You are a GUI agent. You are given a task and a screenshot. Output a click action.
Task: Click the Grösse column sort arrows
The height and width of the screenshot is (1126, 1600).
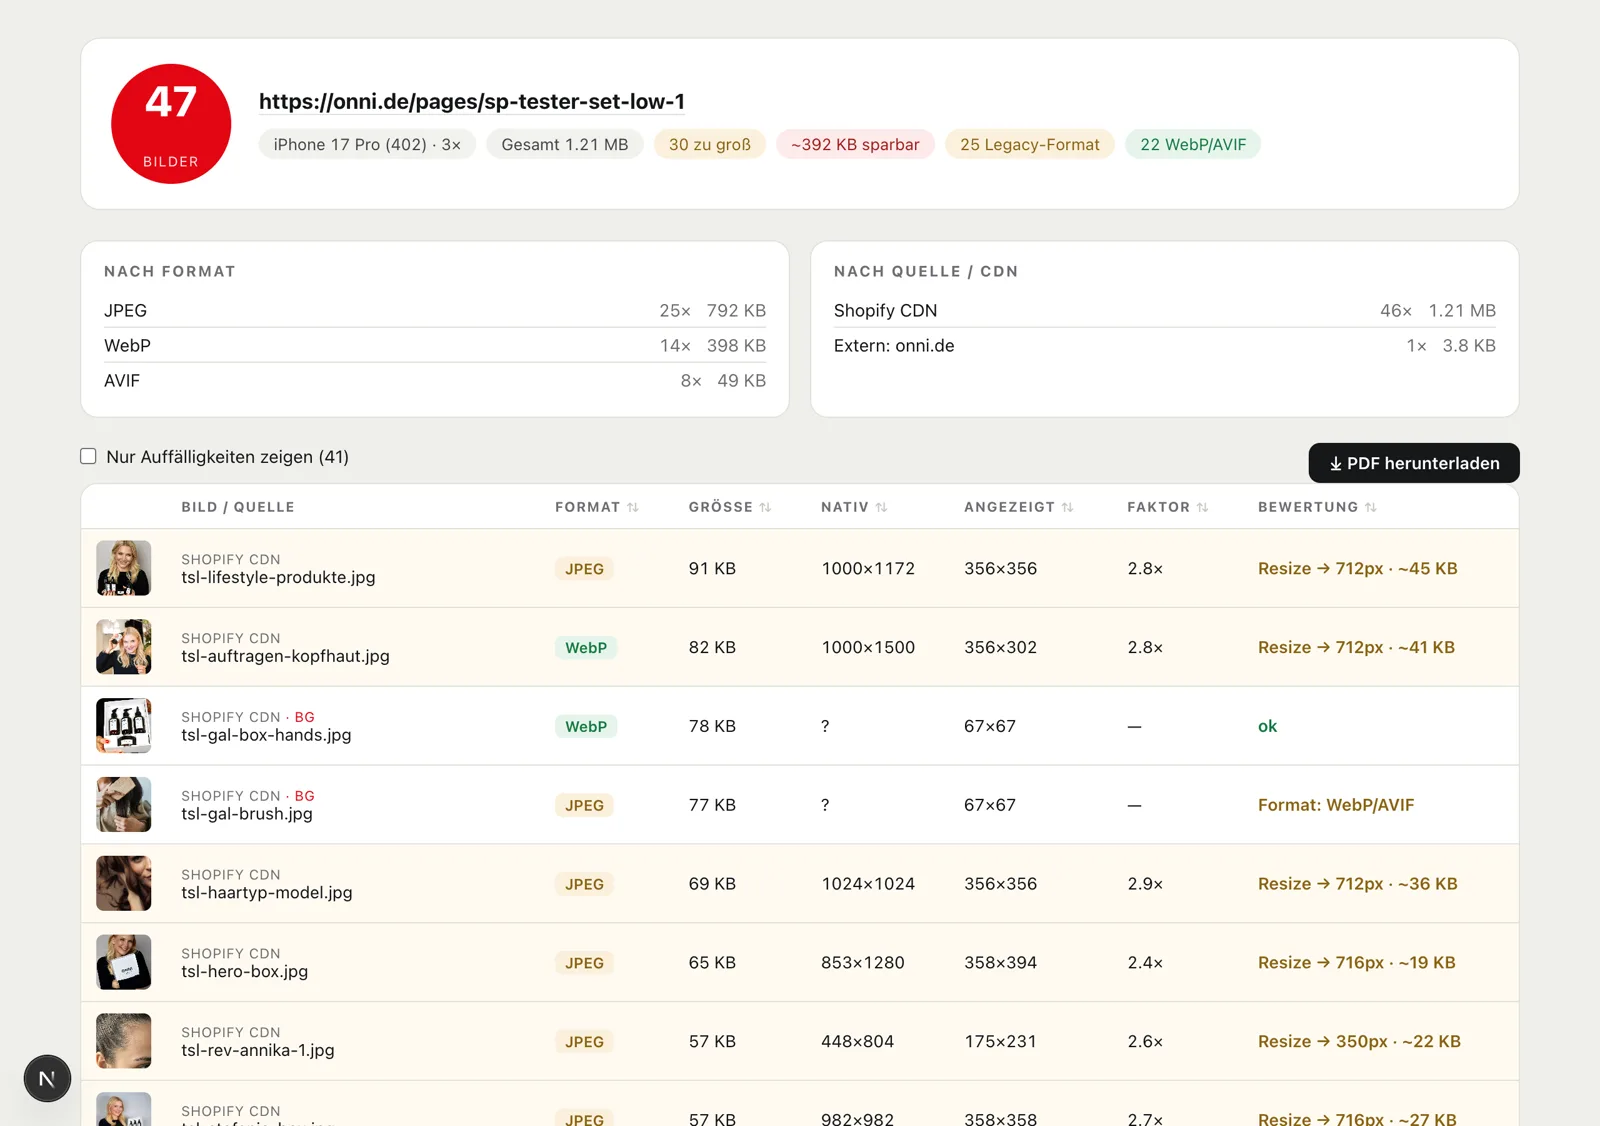[x=765, y=507]
